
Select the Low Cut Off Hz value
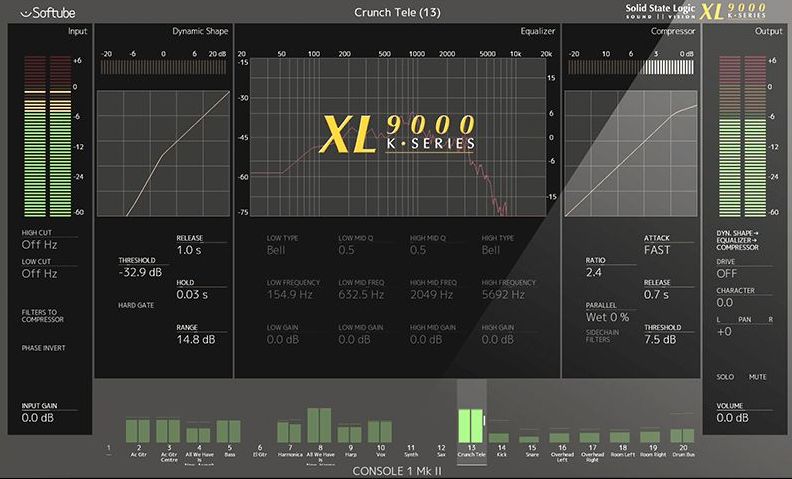tap(39, 273)
